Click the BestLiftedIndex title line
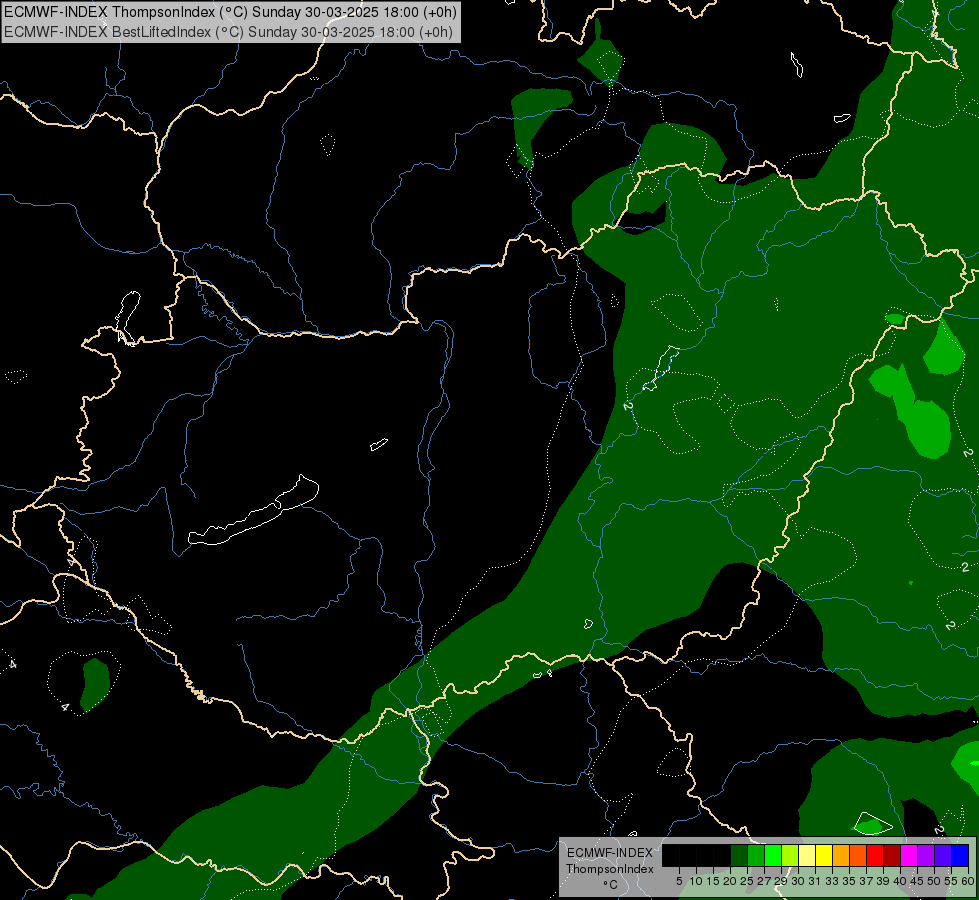 [x=229, y=32]
